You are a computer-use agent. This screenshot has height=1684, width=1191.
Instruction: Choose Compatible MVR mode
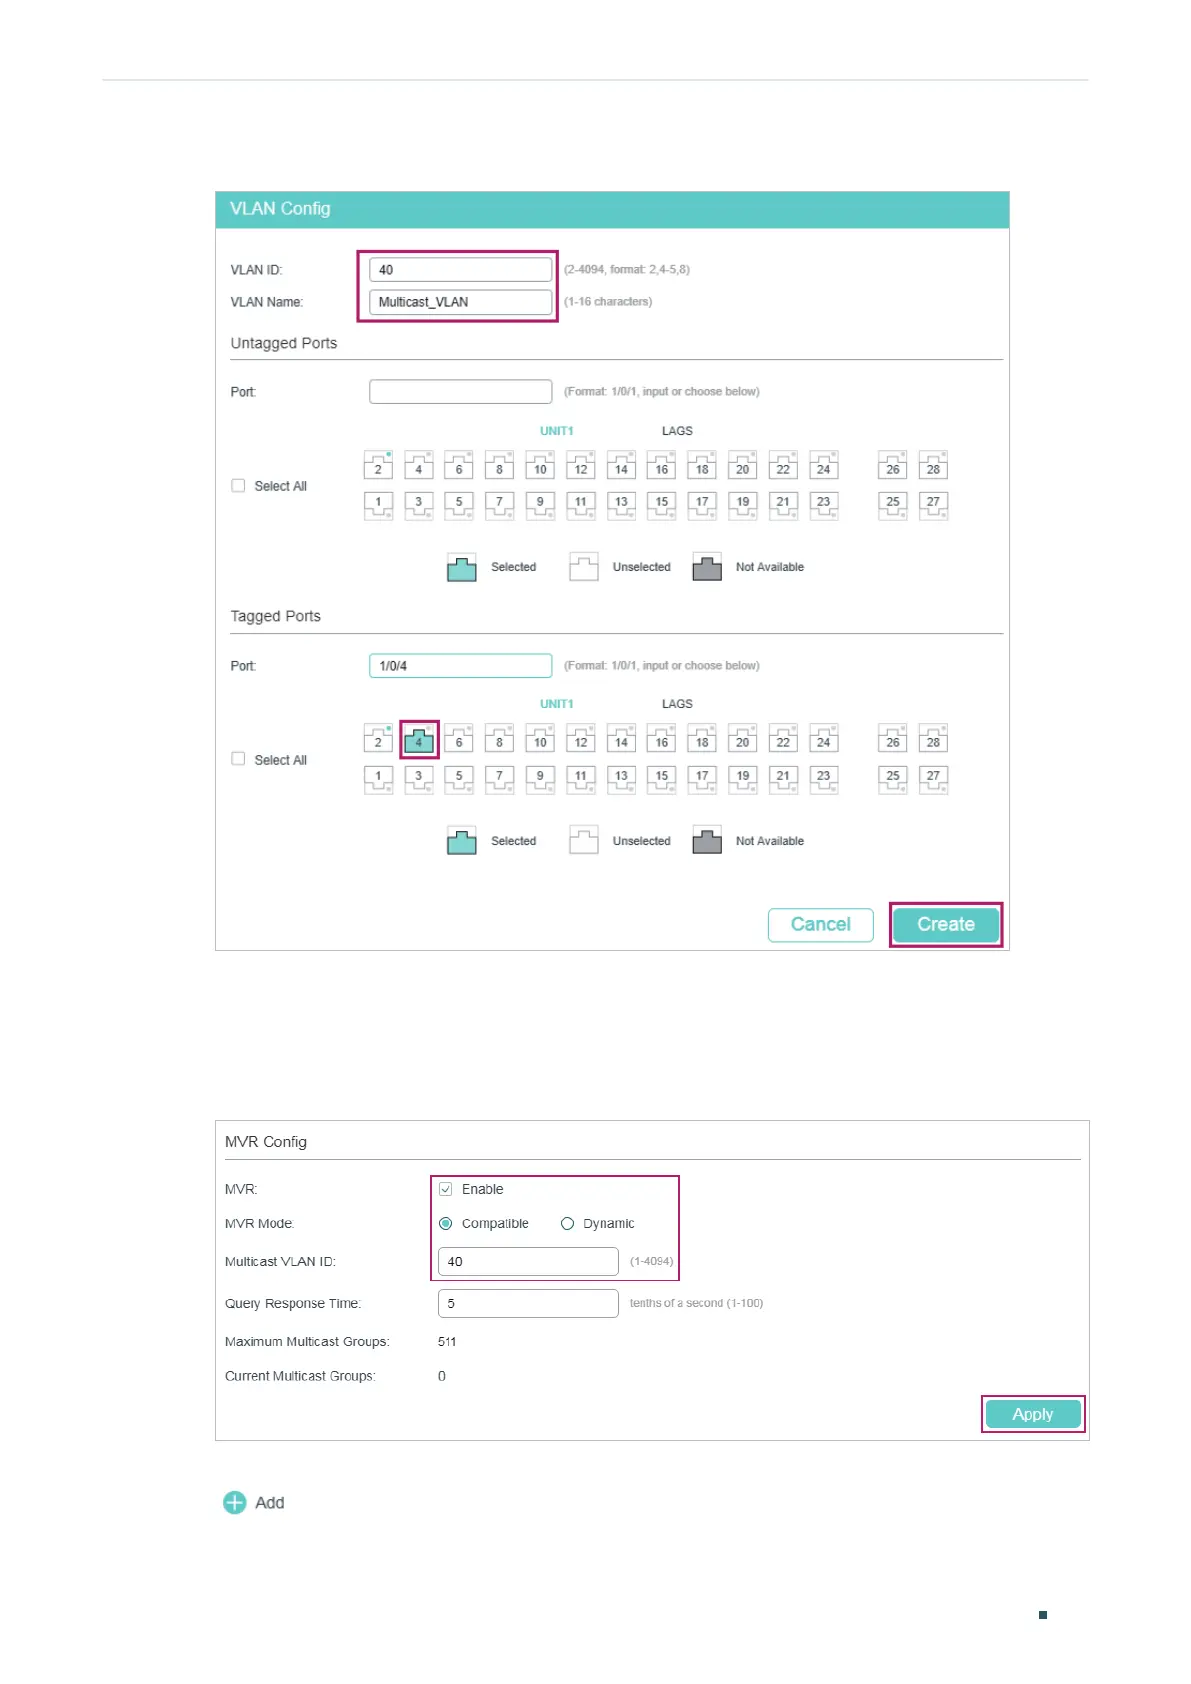(x=446, y=1223)
